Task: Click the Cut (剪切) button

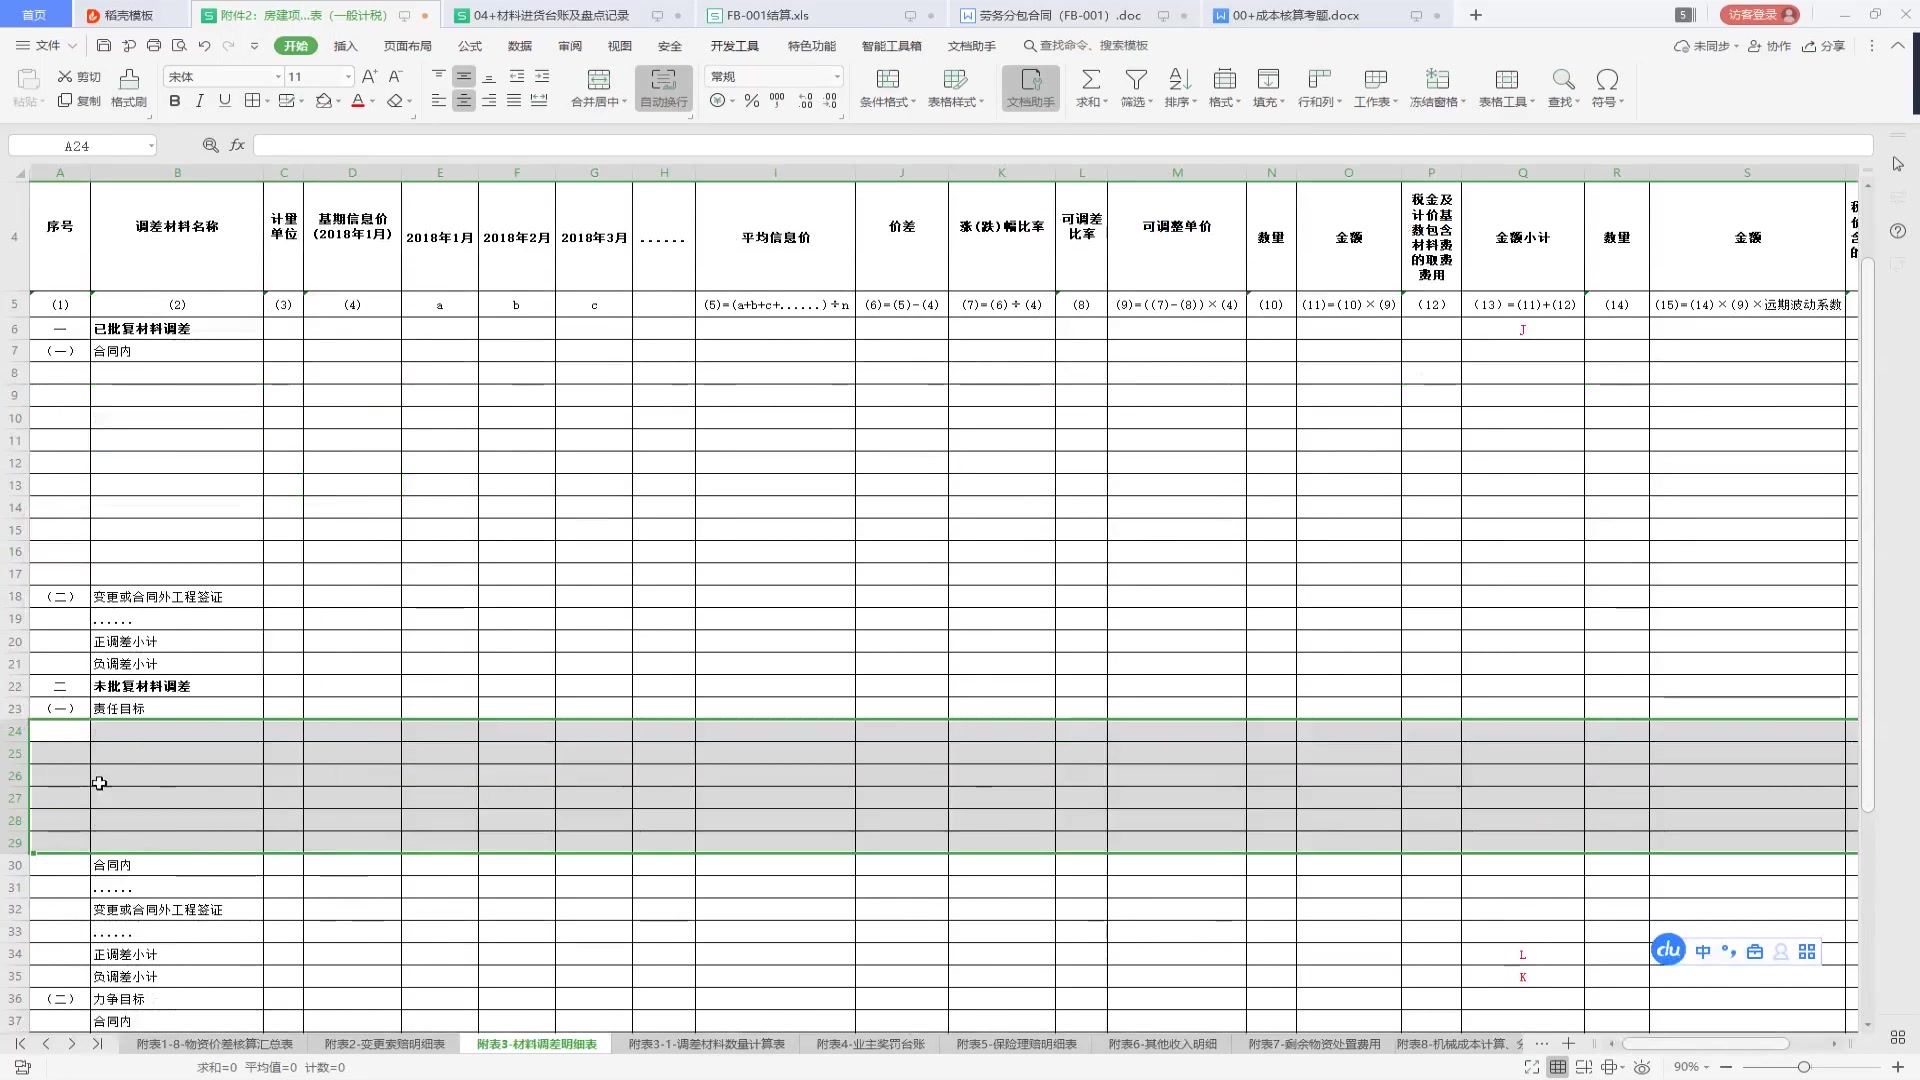Action: [80, 77]
